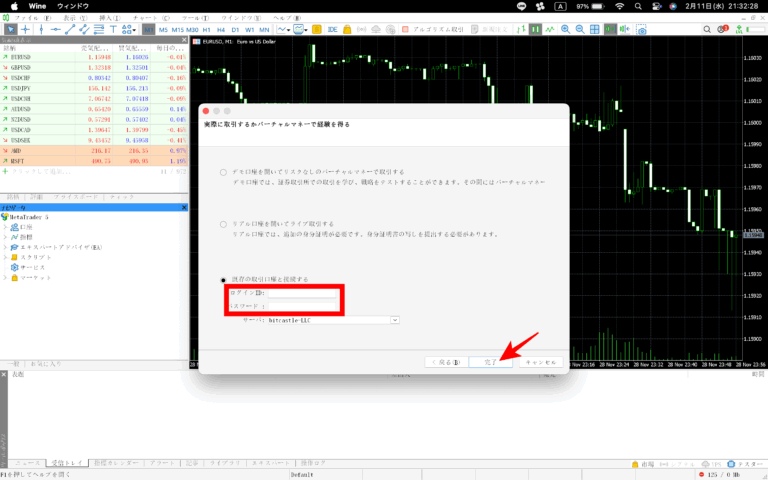Expand the スクリプト tree node
This screenshot has width=768, height=480.
(5, 257)
